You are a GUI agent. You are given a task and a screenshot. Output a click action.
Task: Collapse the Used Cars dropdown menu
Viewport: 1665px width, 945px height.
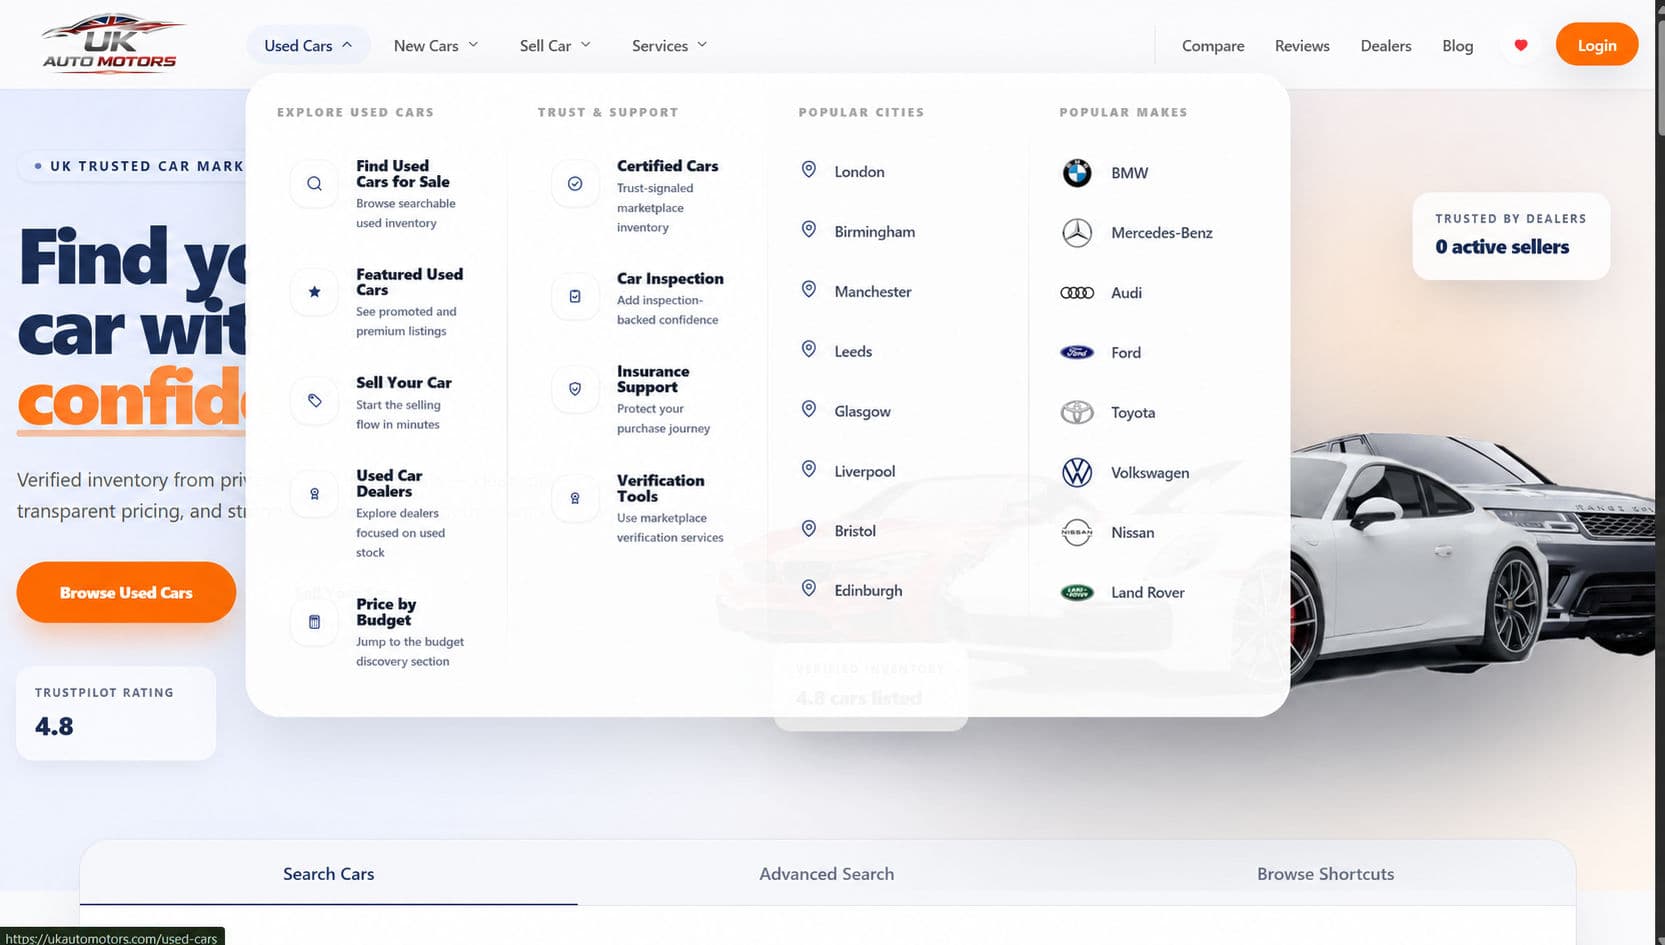coord(308,45)
